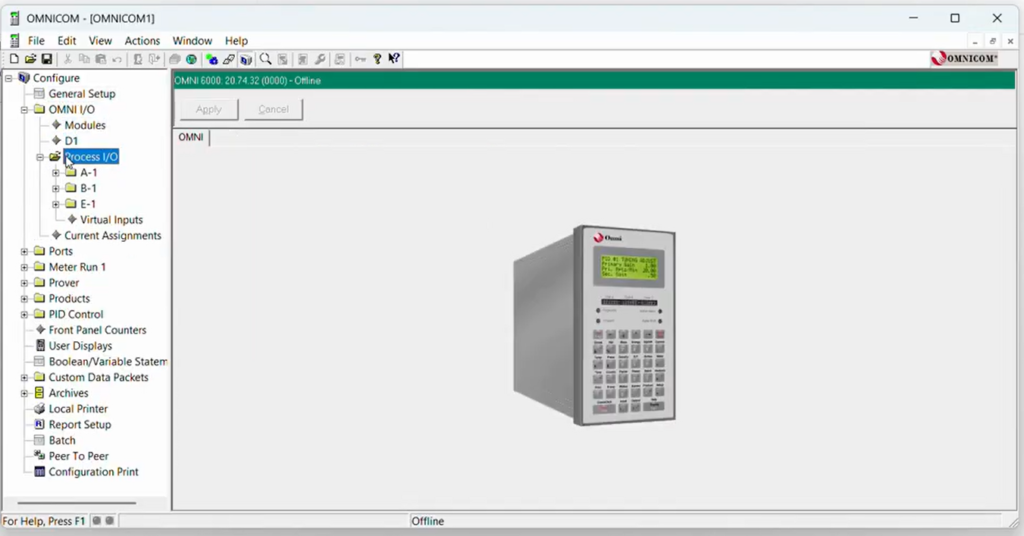Click the Cancel button
The height and width of the screenshot is (536, 1024).
point(273,109)
